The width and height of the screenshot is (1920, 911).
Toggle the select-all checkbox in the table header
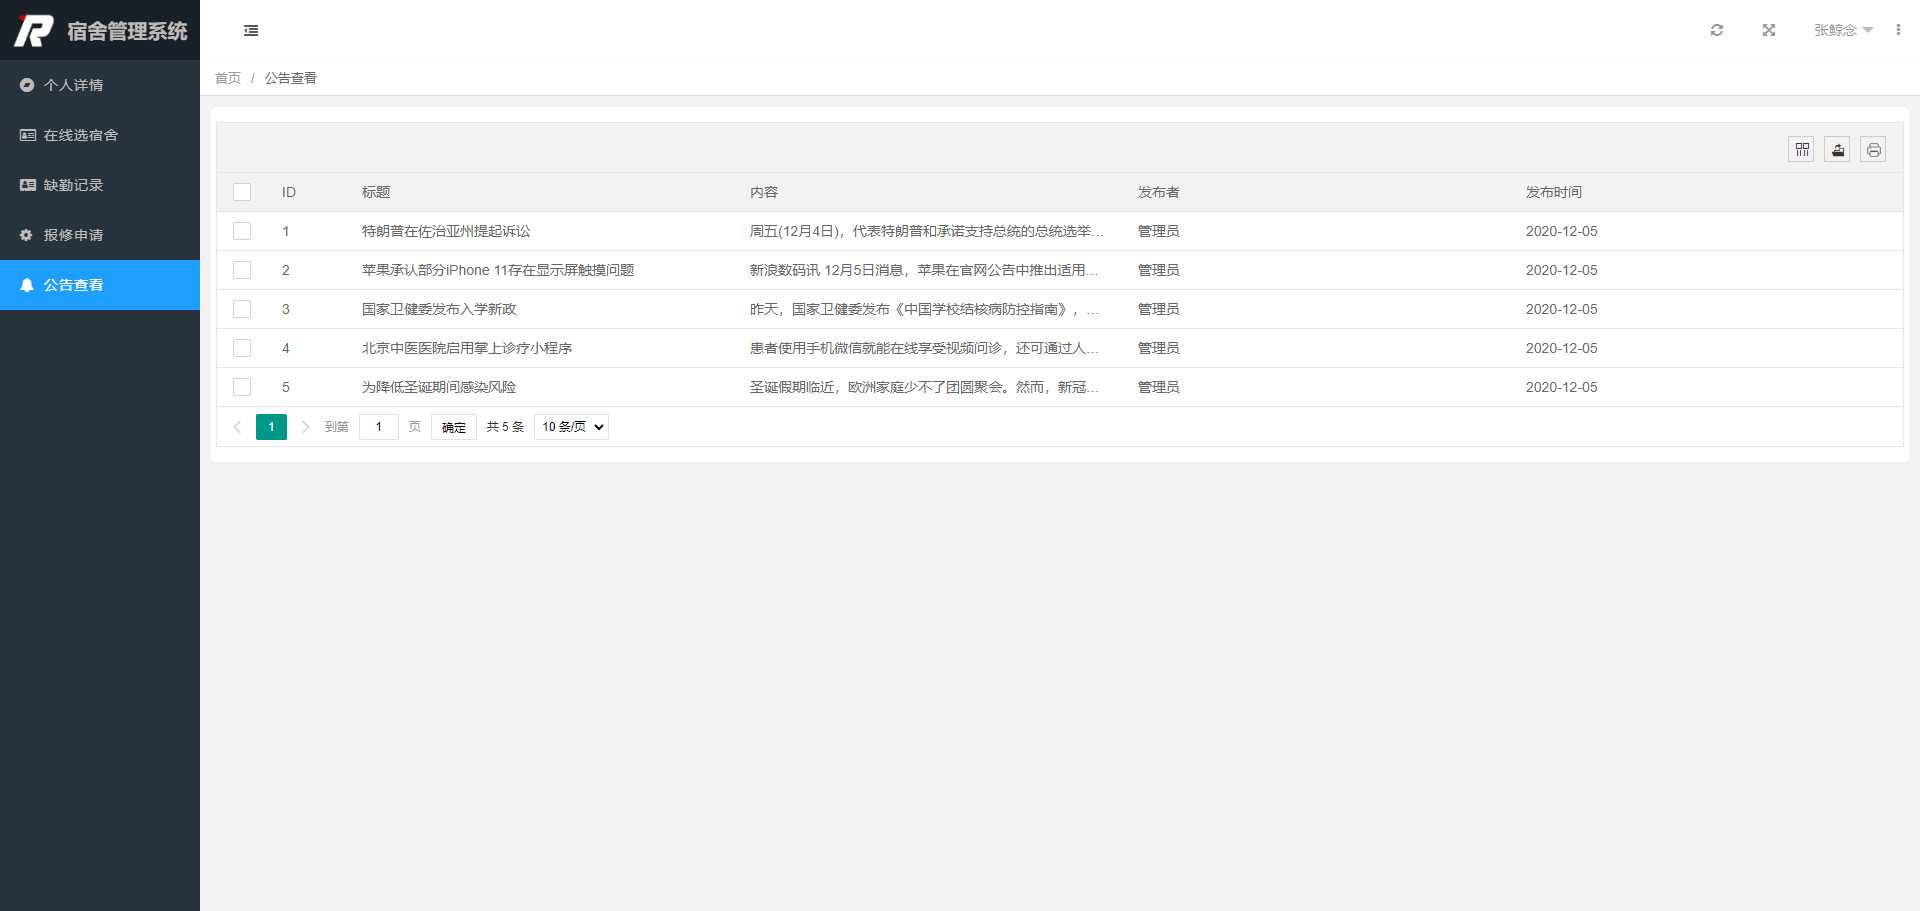[242, 192]
